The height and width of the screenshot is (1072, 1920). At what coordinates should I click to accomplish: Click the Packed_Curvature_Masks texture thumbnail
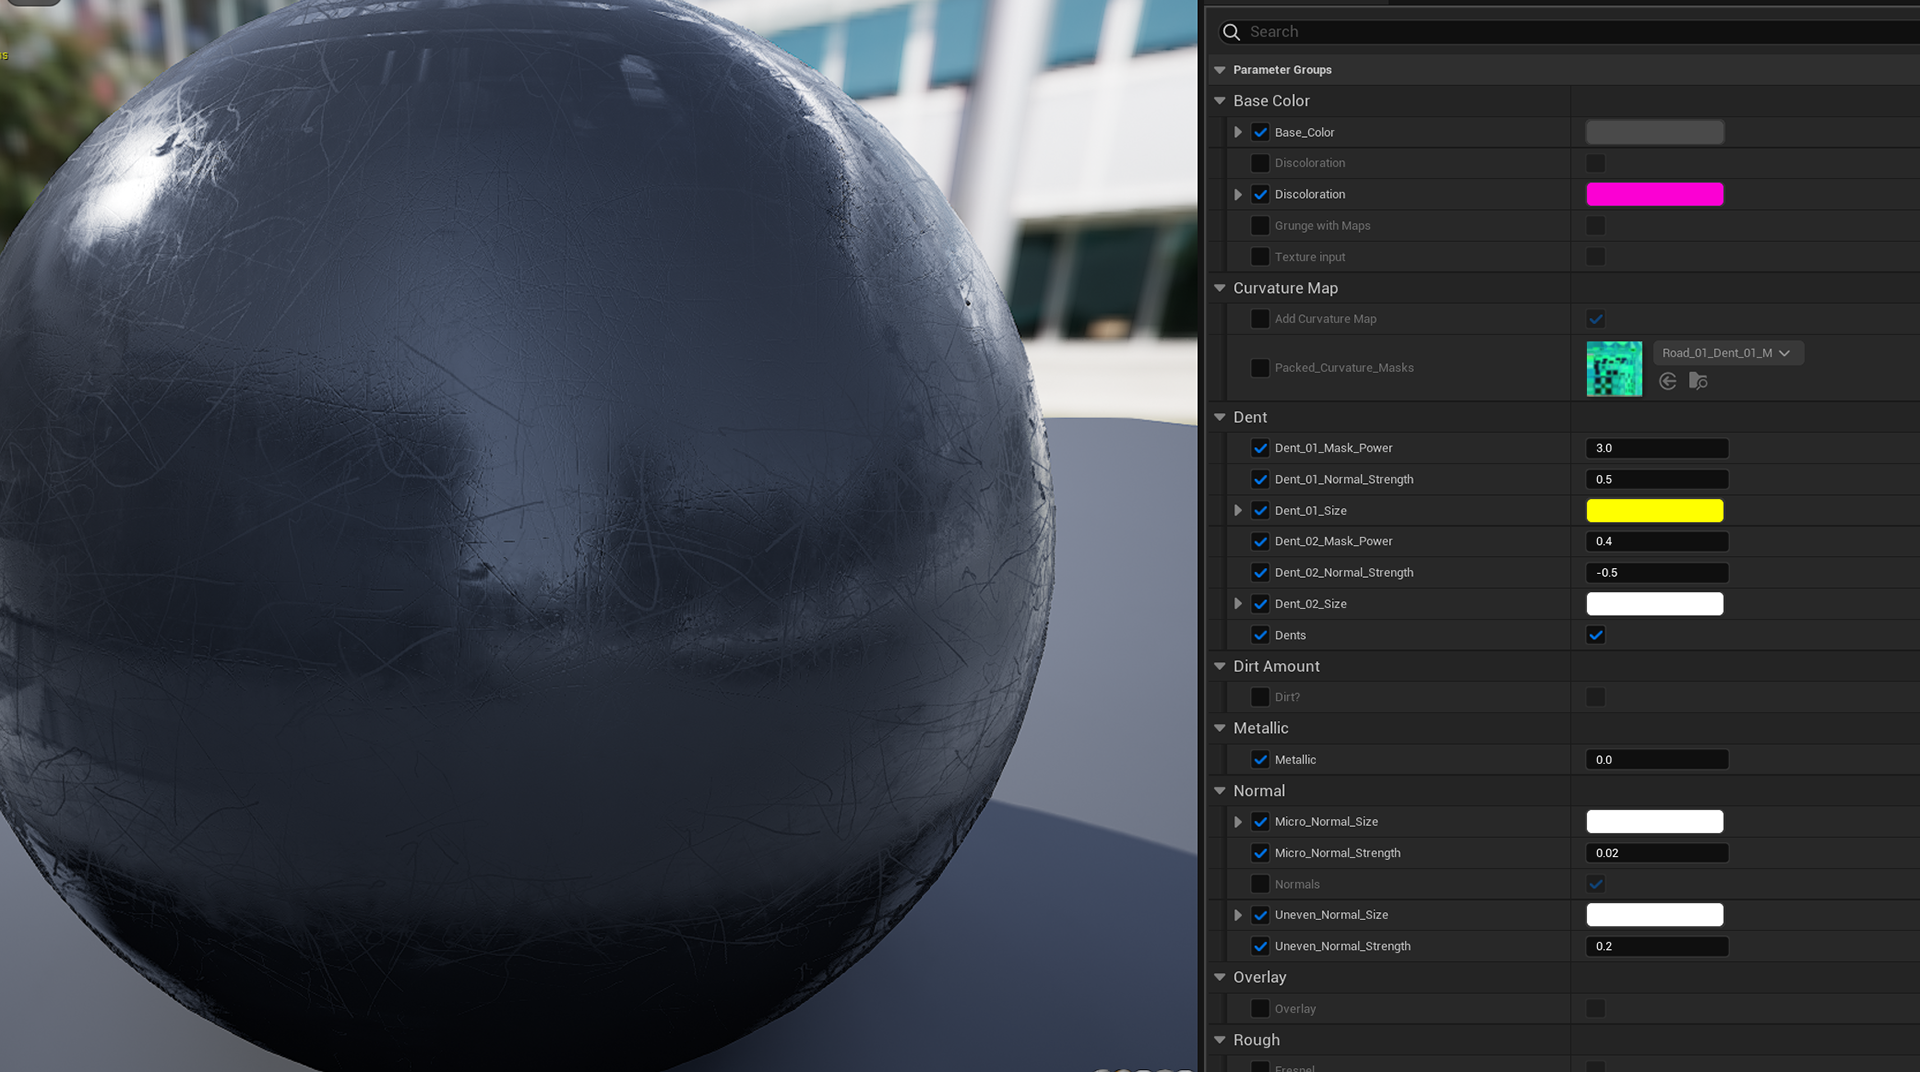click(1614, 369)
